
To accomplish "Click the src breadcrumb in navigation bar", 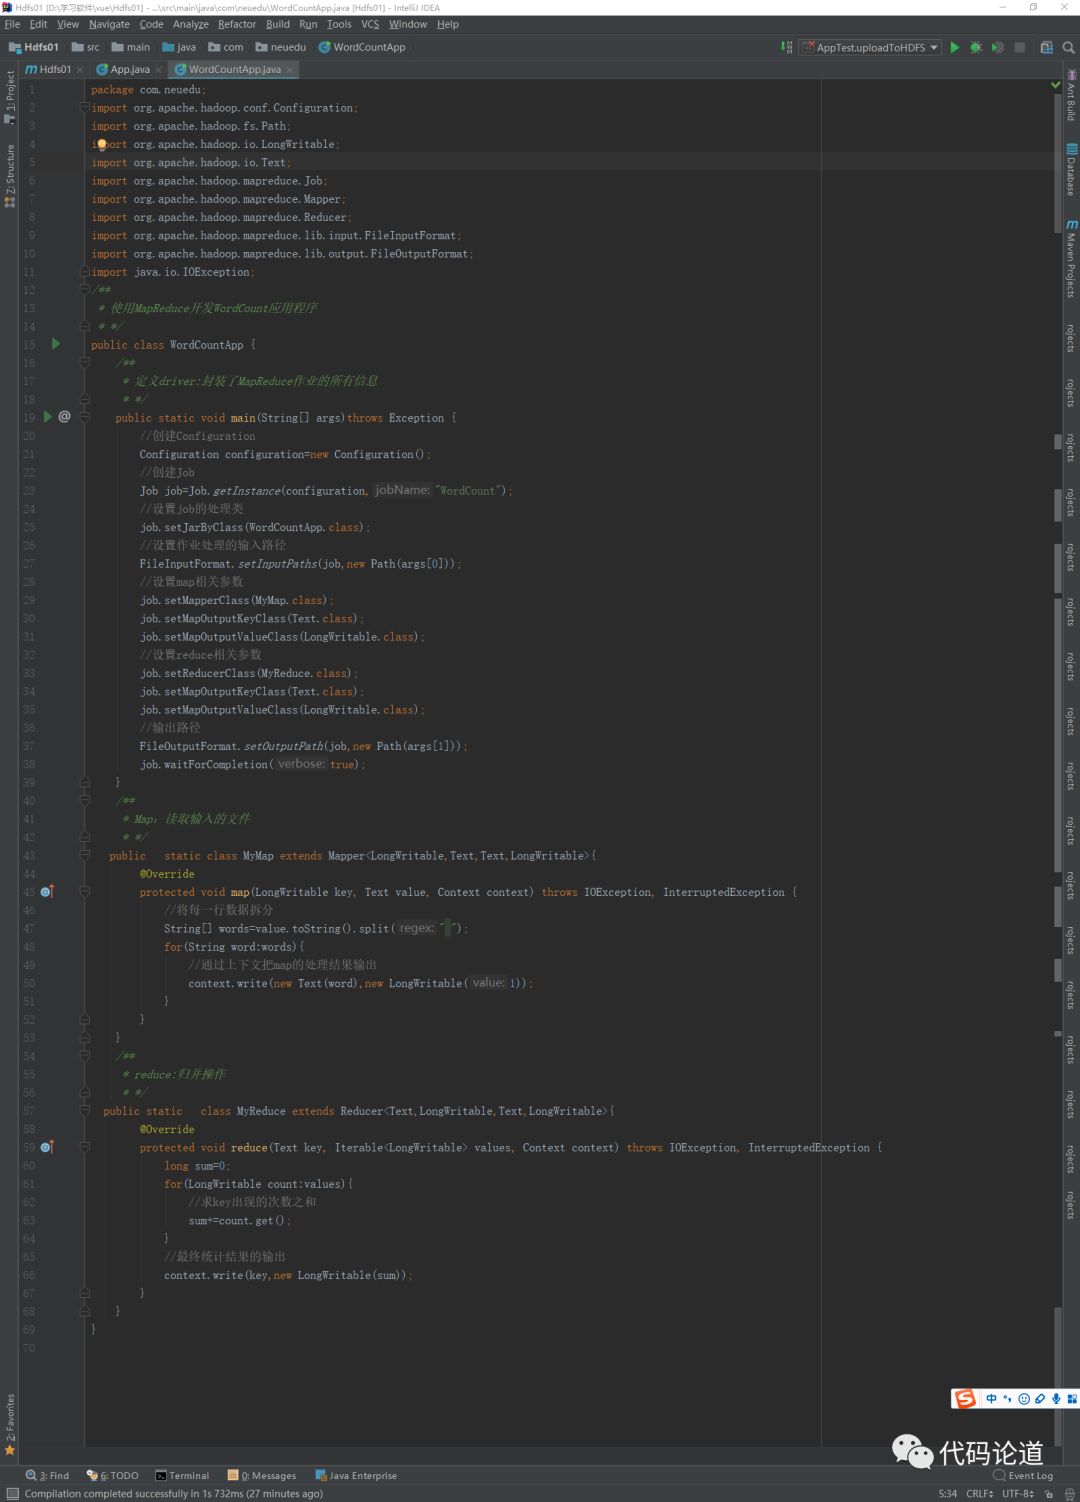I will tap(86, 47).
